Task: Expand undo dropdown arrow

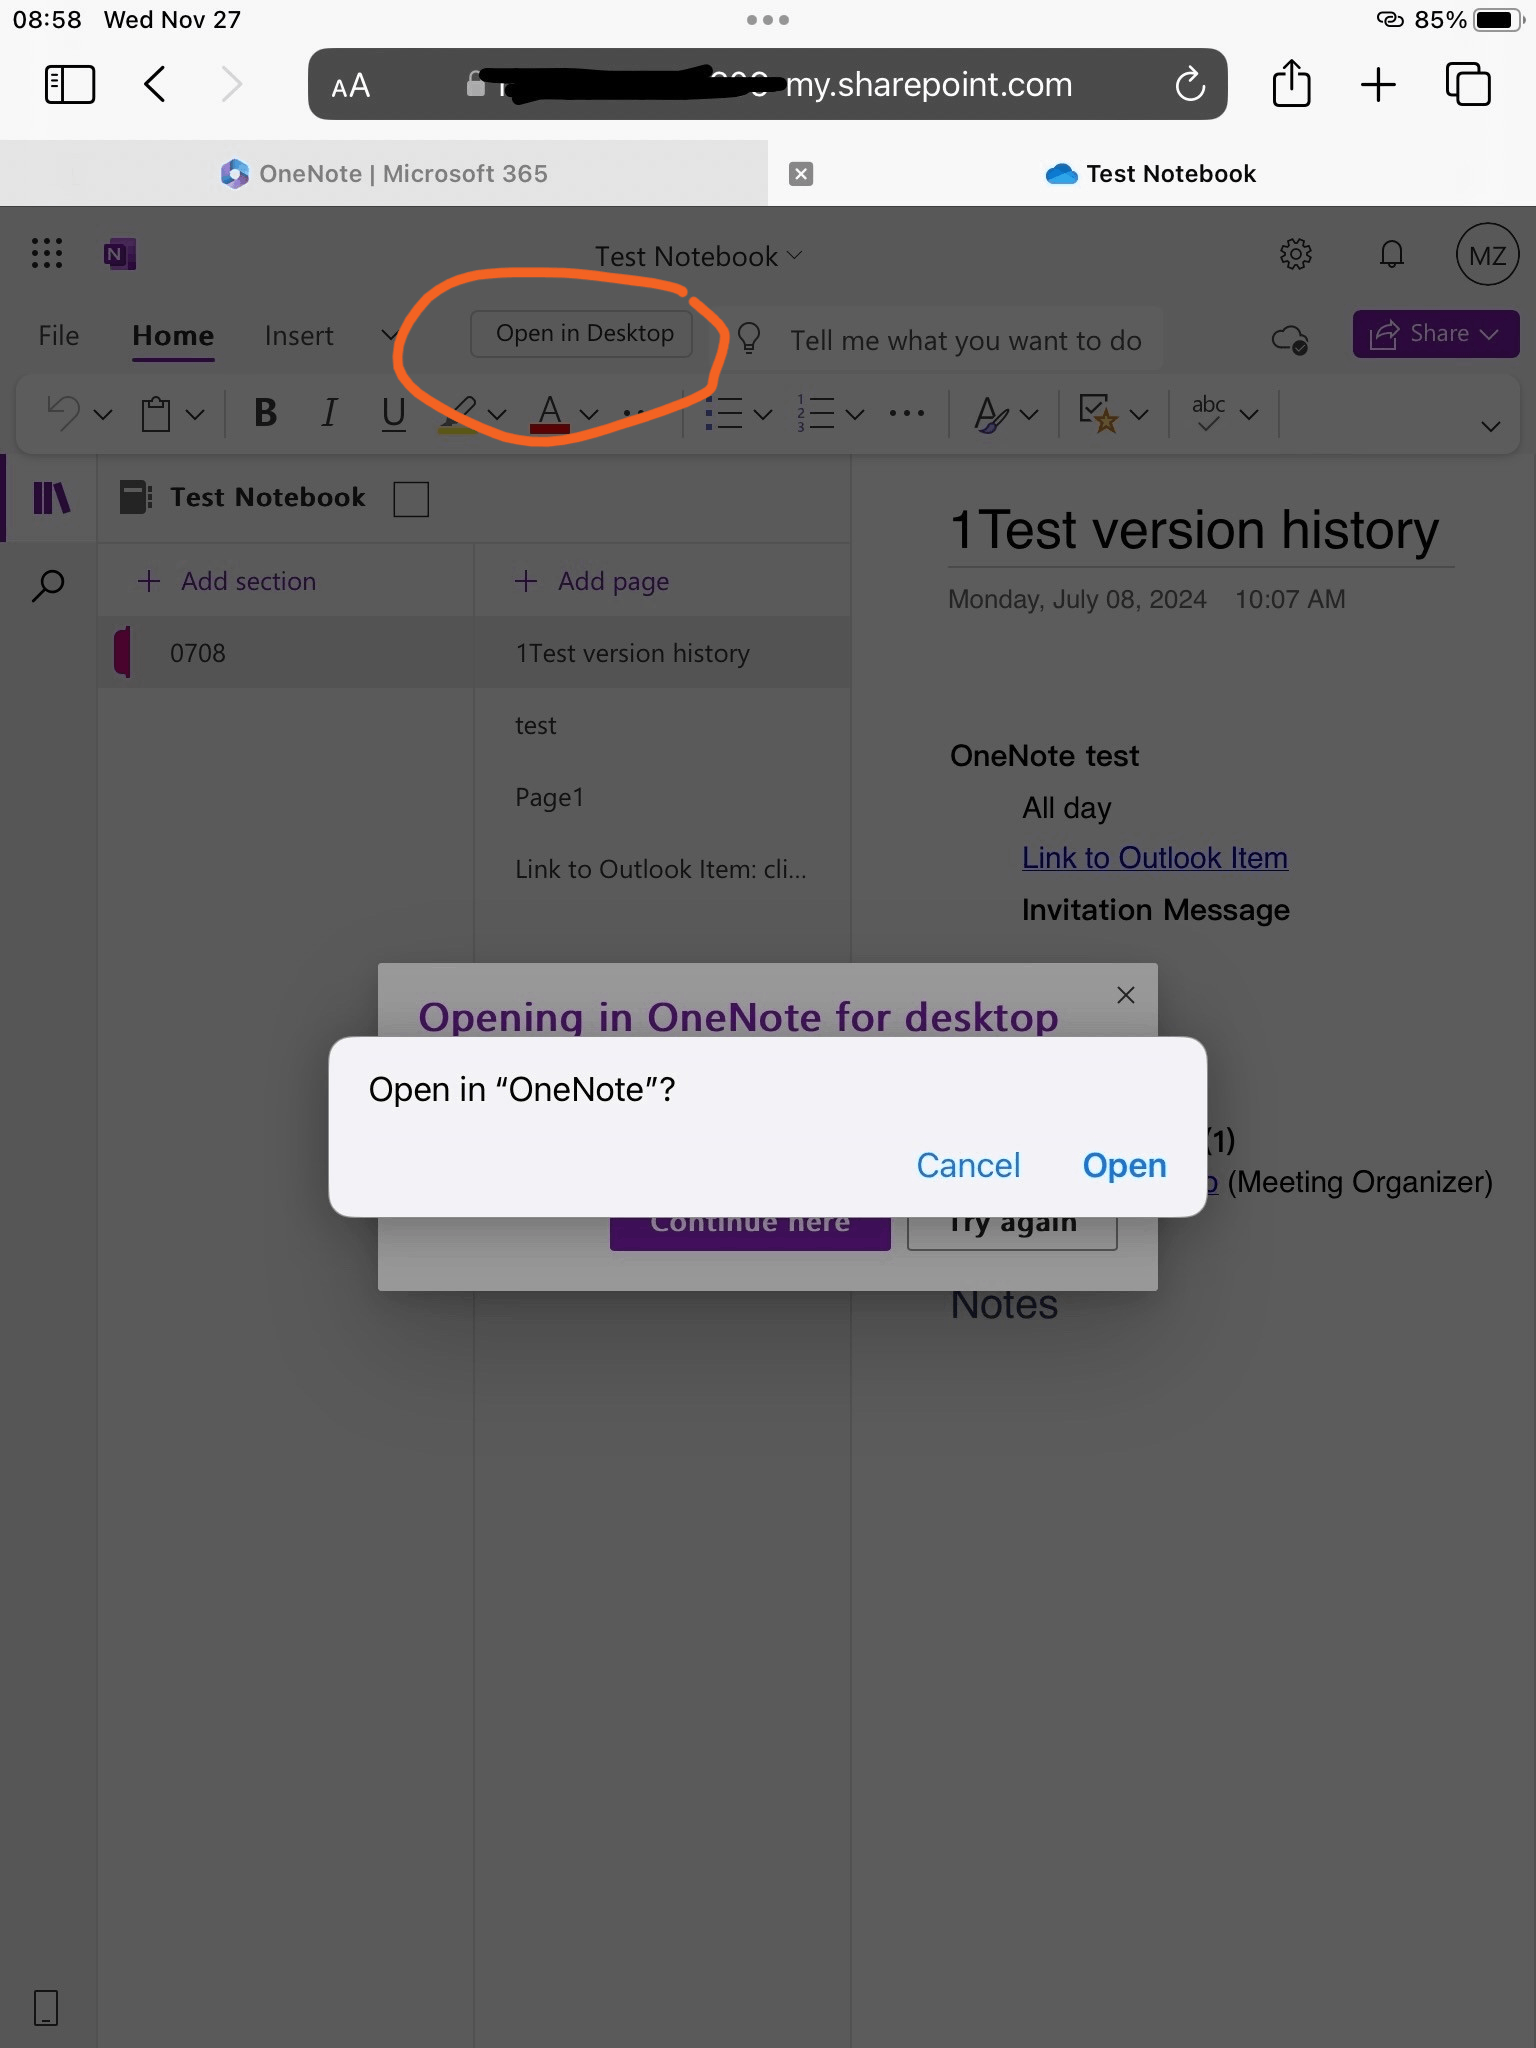Action: click(103, 414)
